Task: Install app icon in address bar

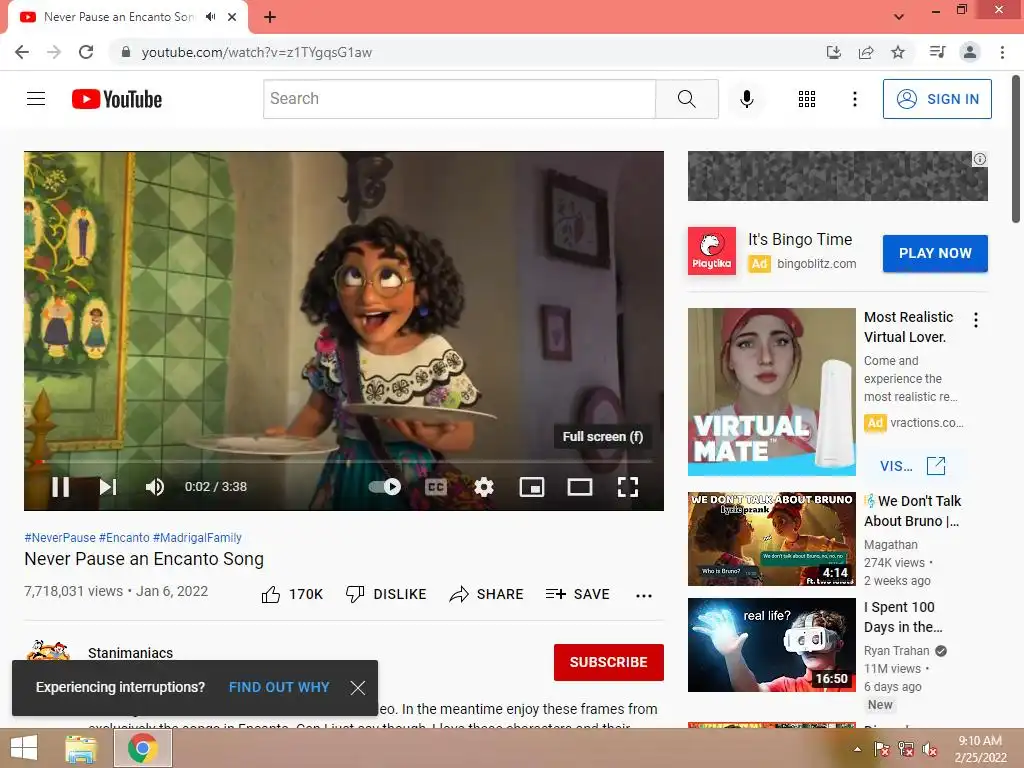Action: point(833,52)
